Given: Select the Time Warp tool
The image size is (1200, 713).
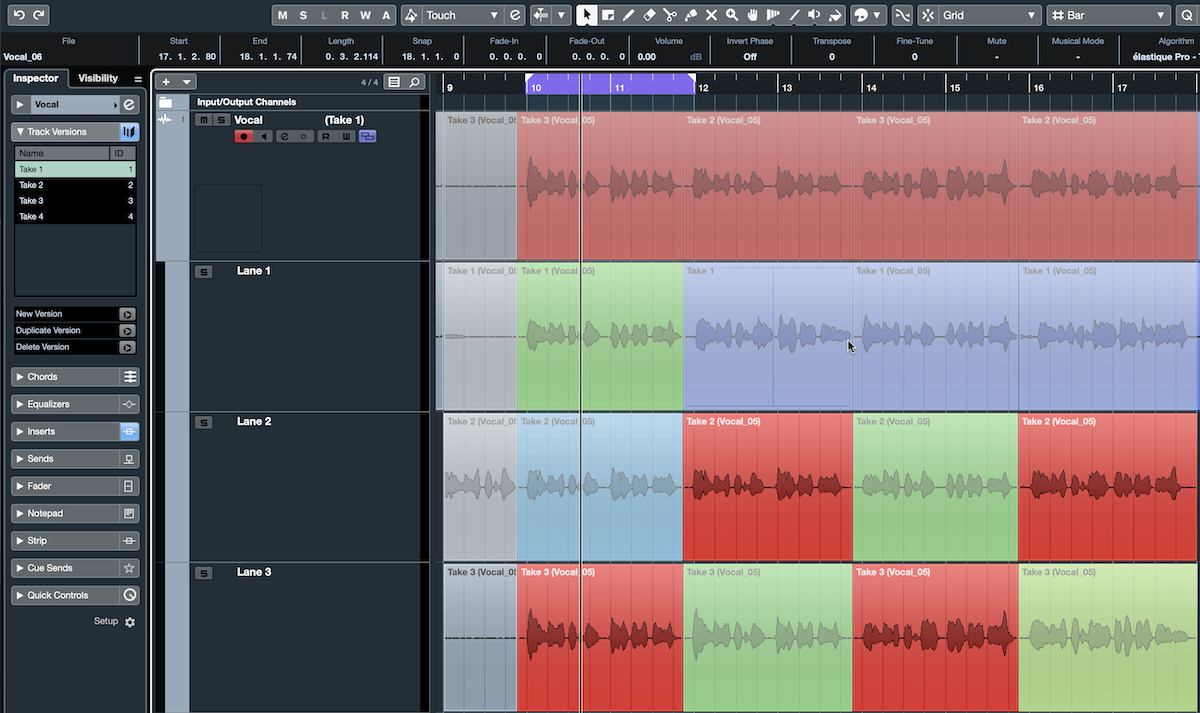Looking at the screenshot, I should click(773, 15).
